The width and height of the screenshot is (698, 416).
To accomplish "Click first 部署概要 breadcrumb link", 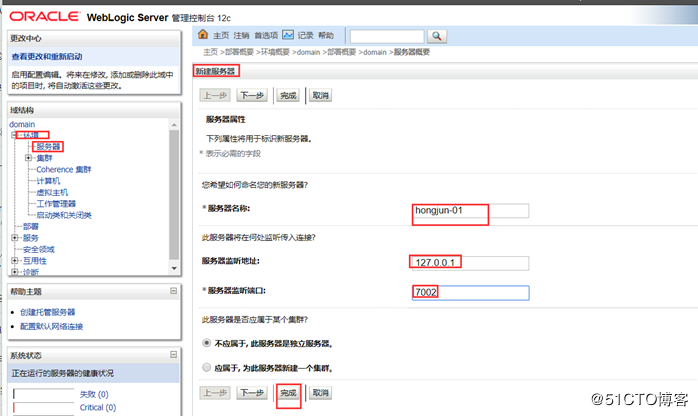I will [x=239, y=52].
